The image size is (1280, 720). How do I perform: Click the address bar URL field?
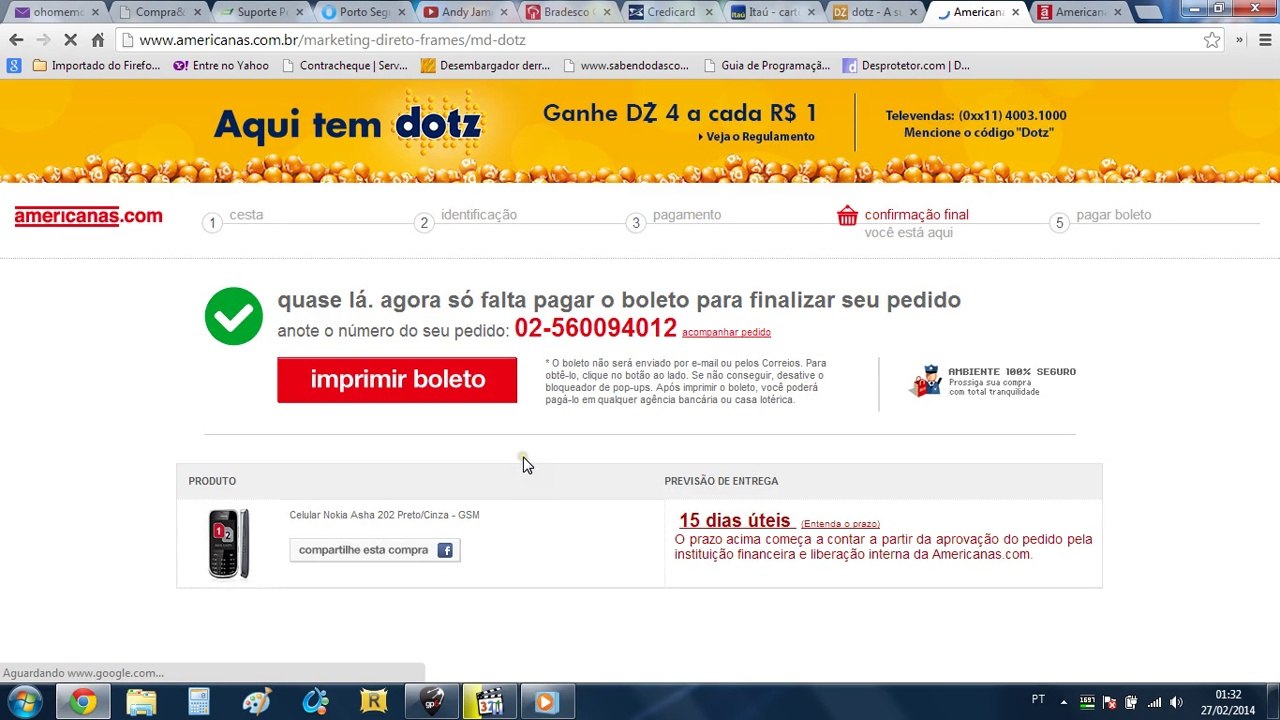click(660, 40)
